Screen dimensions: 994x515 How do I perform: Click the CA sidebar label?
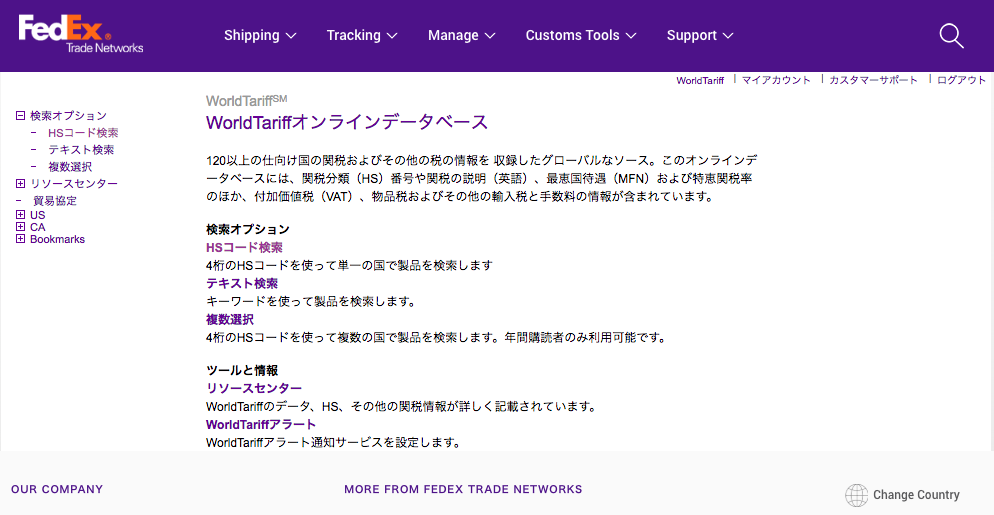click(37, 227)
